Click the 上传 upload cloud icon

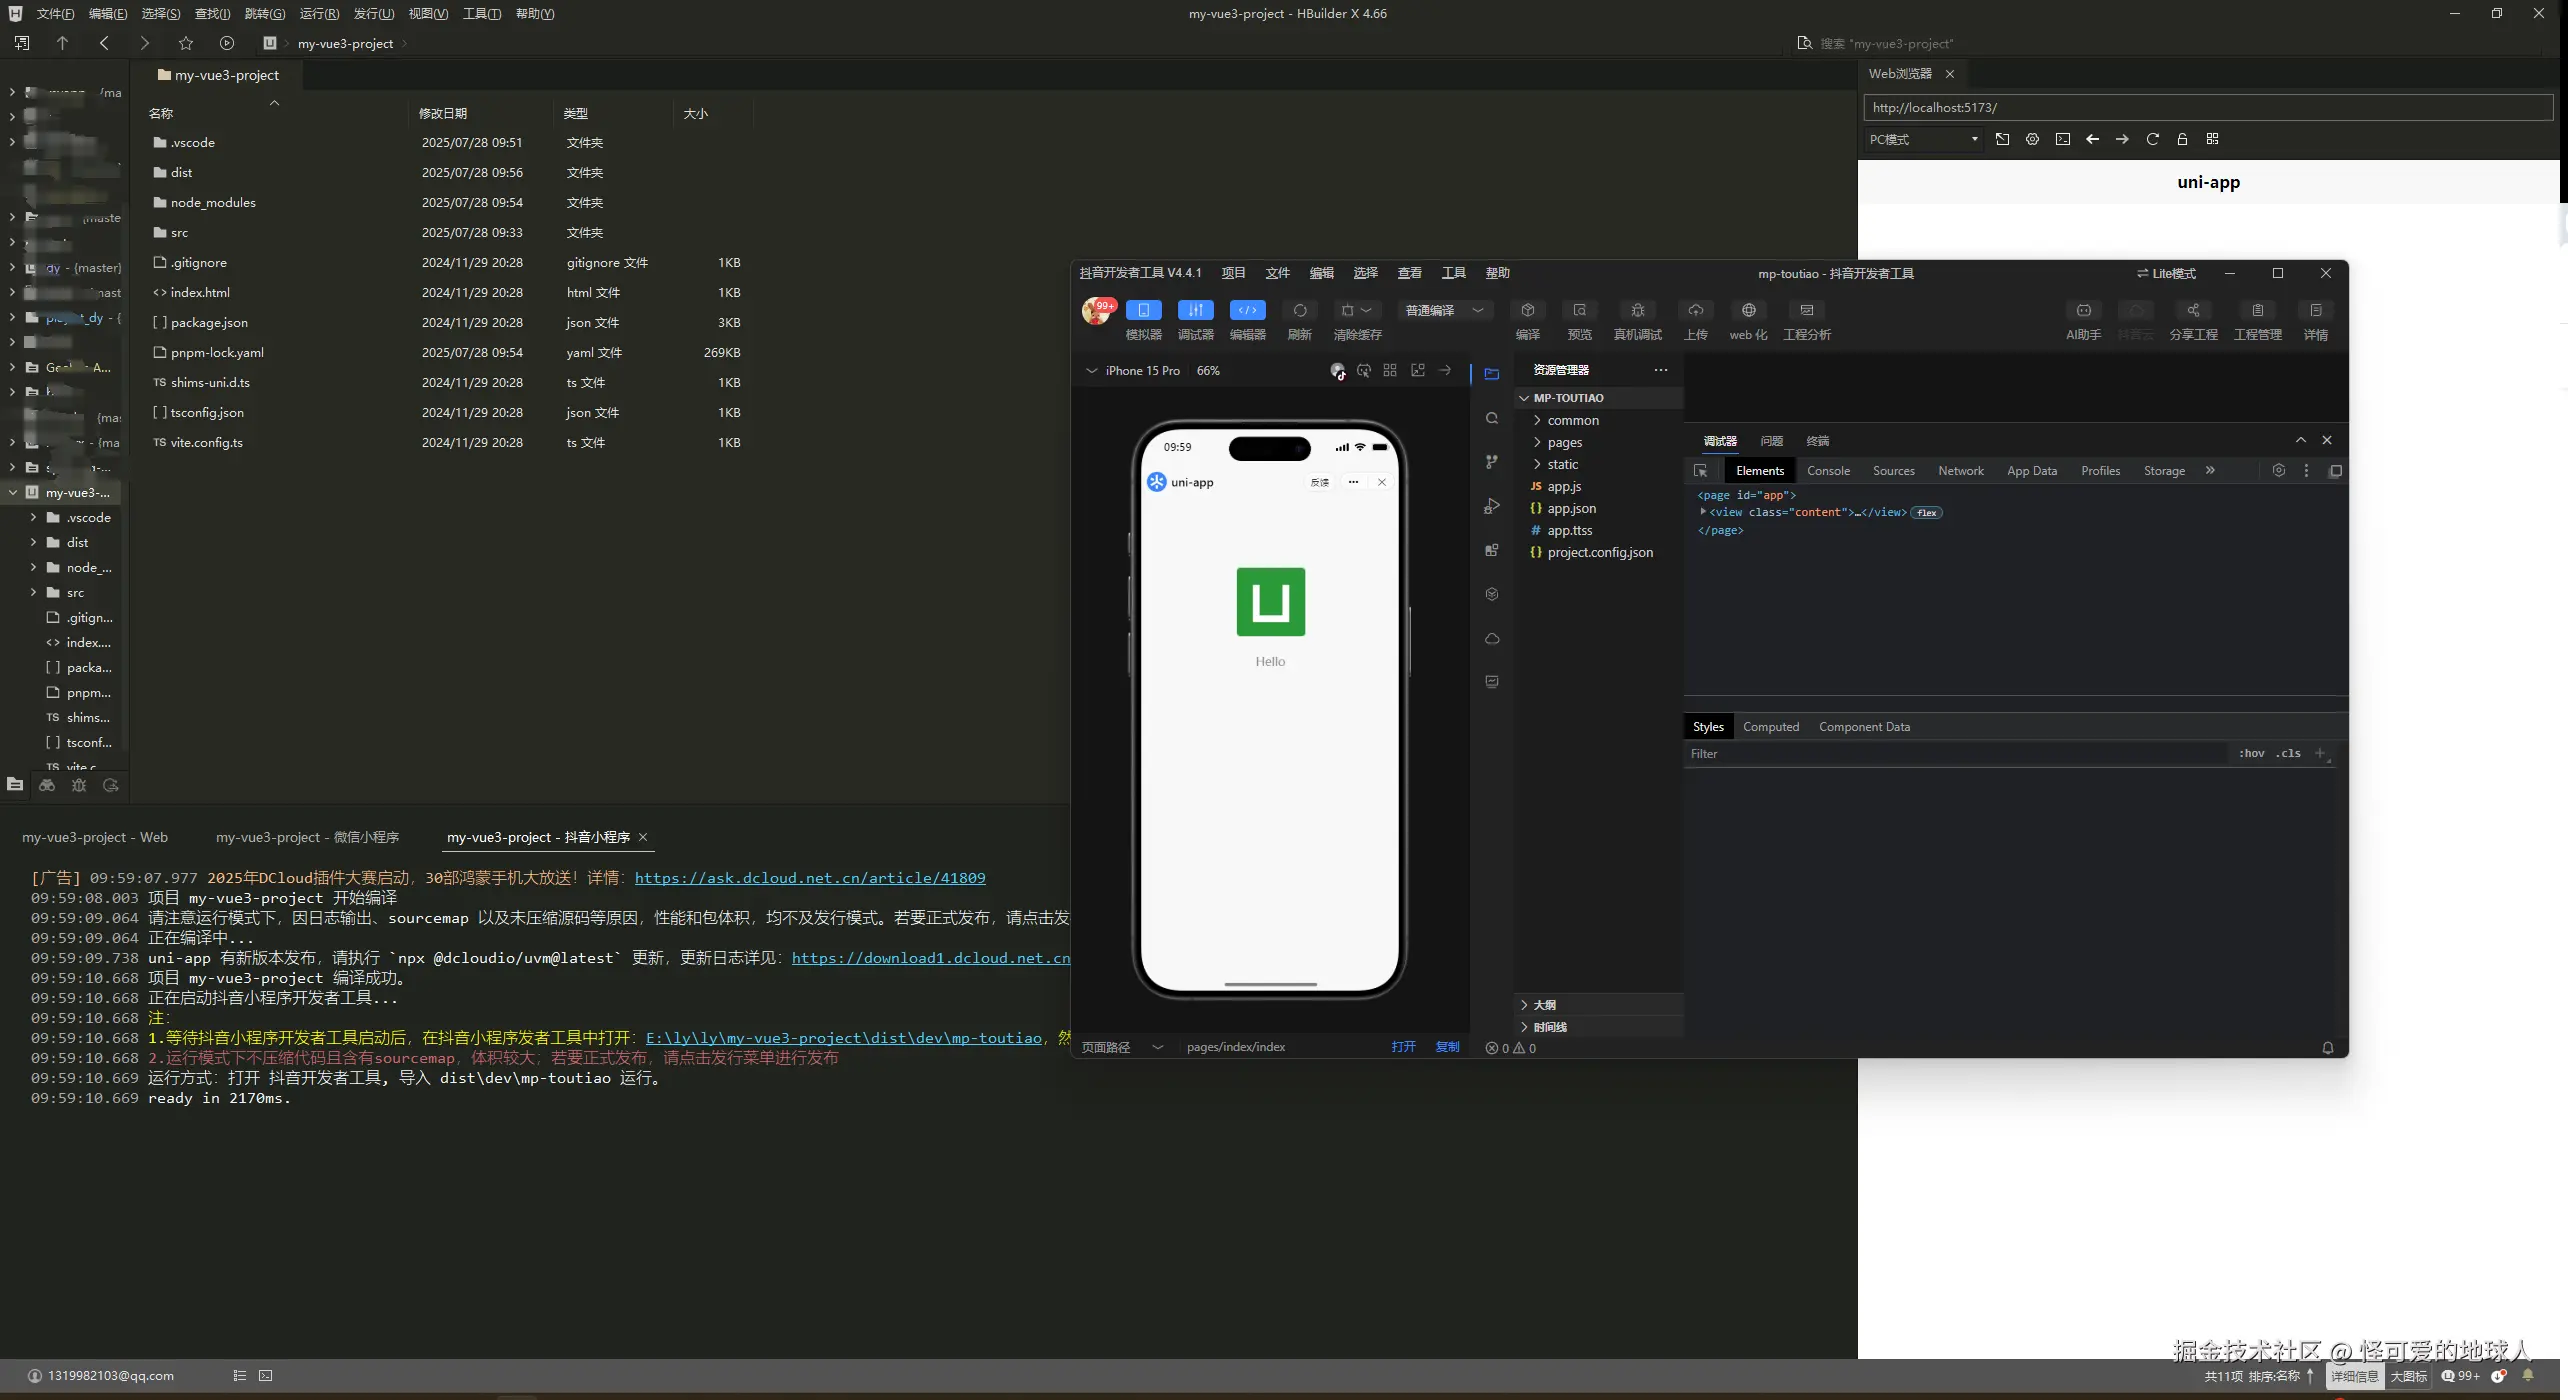click(x=1696, y=311)
